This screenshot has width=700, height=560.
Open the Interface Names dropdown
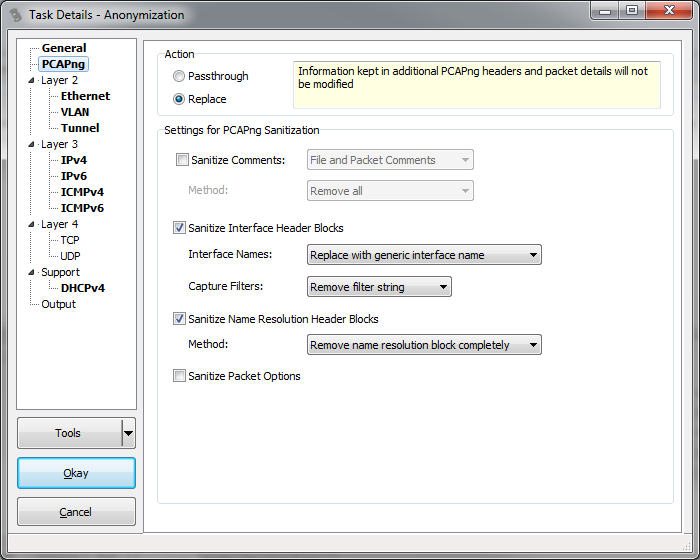424,255
